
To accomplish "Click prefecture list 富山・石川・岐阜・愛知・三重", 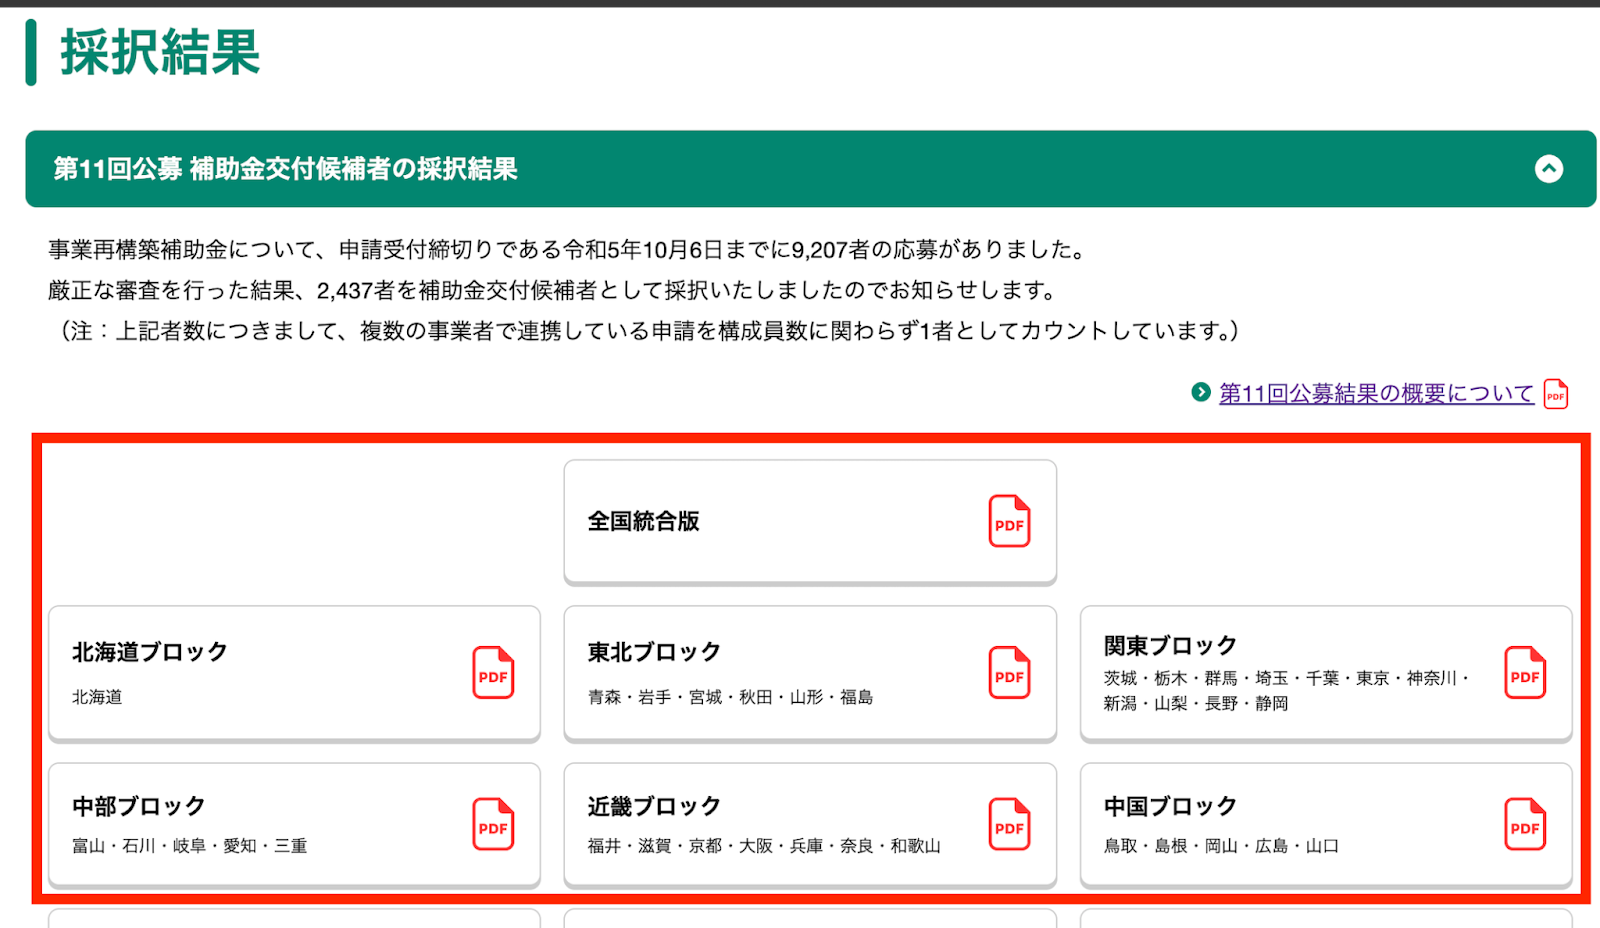I will point(189,846).
